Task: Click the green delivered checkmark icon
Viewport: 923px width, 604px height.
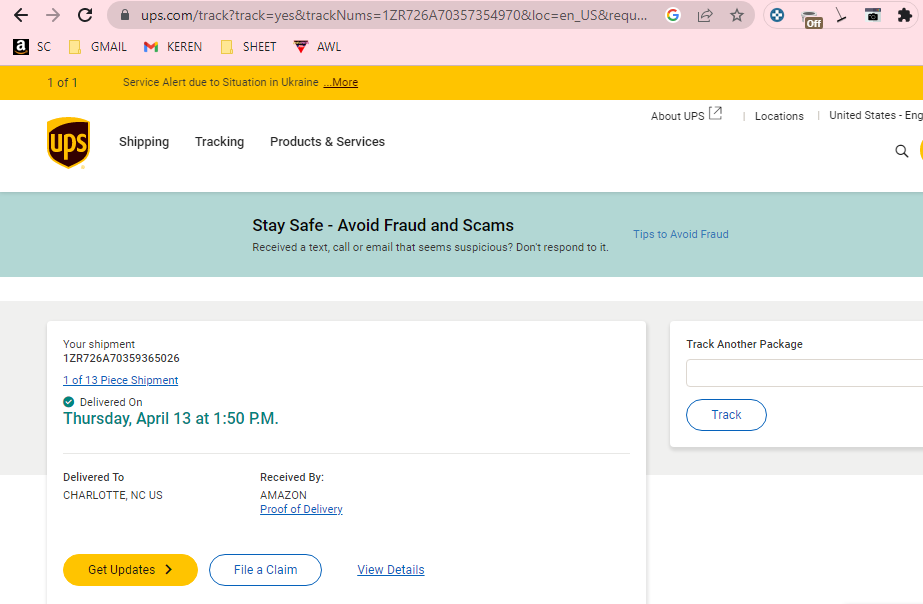Action: point(69,402)
